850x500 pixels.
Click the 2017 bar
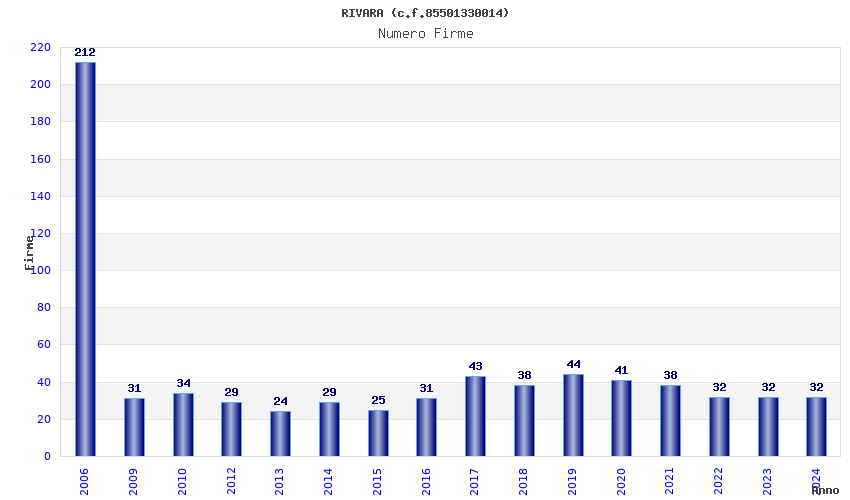[475, 416]
